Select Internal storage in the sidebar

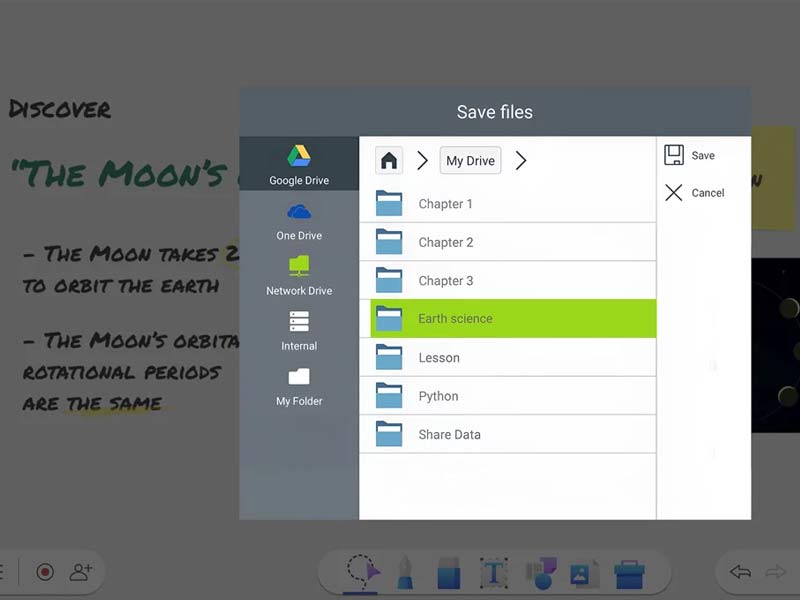tap(299, 331)
